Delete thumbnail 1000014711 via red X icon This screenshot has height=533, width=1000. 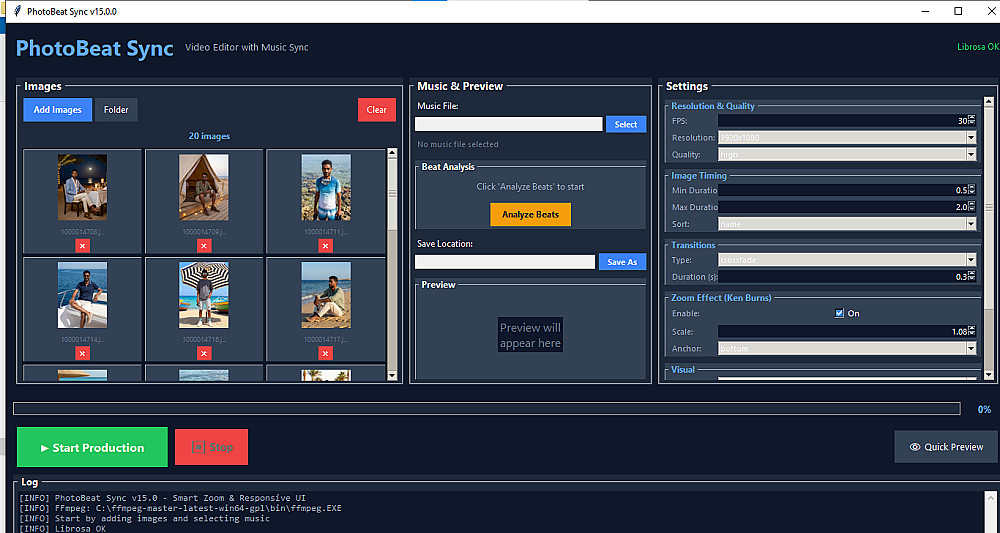pos(325,246)
